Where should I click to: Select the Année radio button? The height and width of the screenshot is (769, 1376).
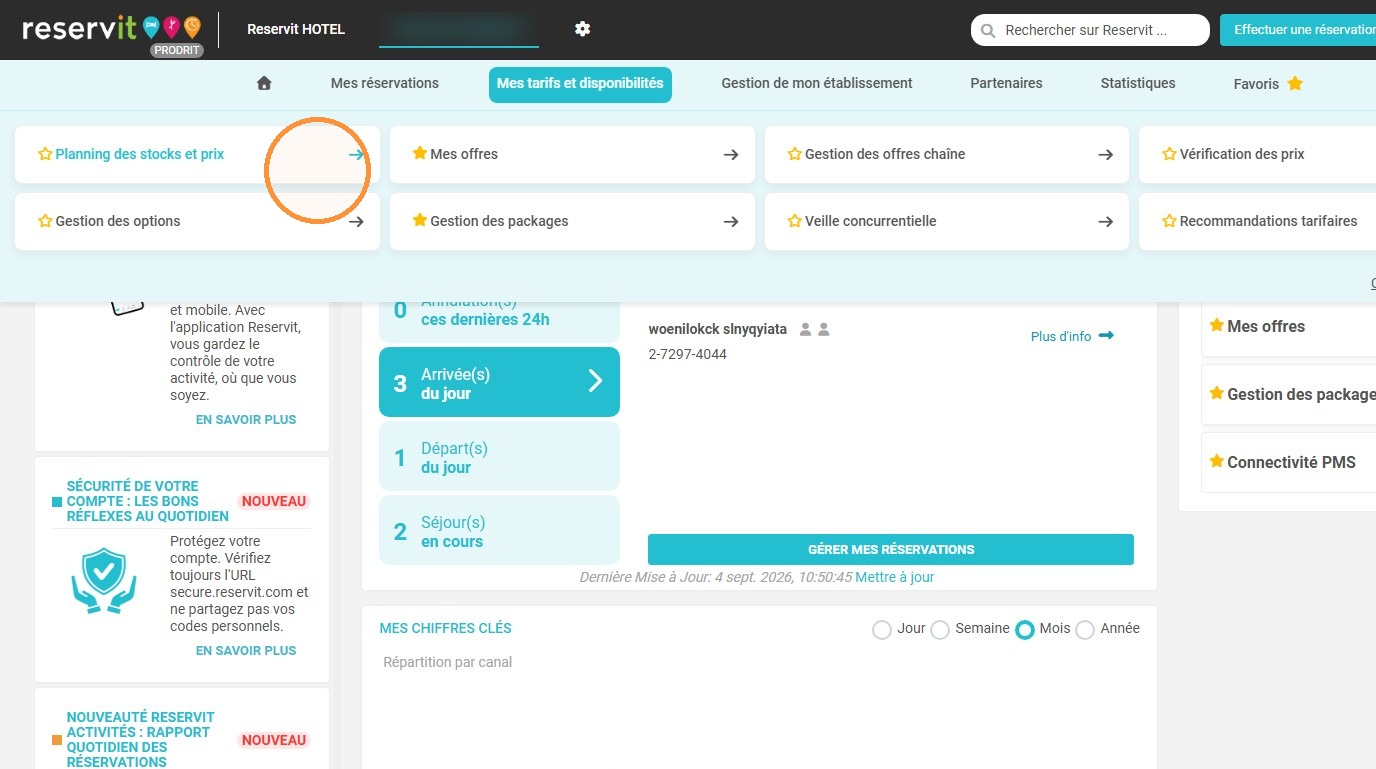[x=1085, y=630]
